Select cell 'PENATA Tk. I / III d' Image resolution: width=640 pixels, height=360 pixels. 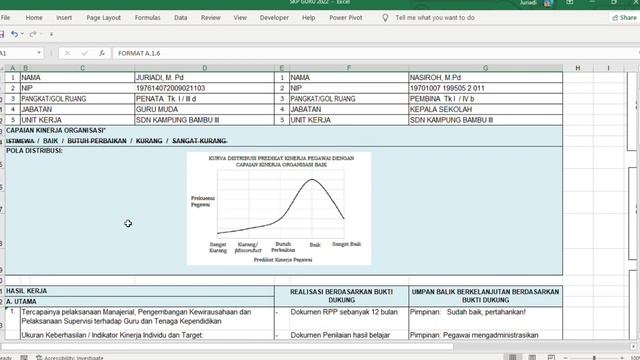[204, 99]
